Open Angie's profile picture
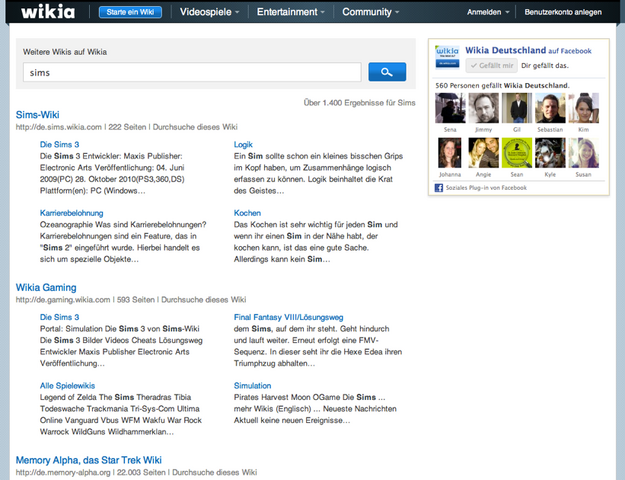The width and height of the screenshot is (625, 480). tap(483, 153)
